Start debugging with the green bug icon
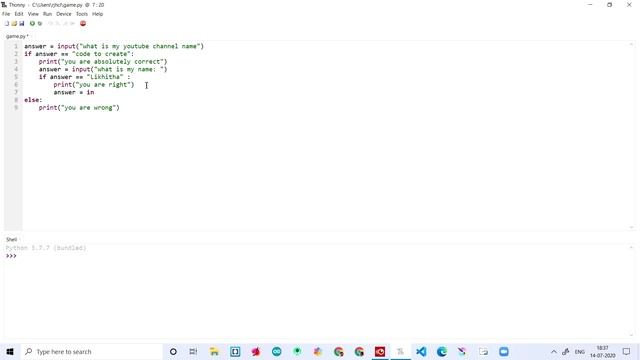The image size is (640, 360). click(40, 24)
